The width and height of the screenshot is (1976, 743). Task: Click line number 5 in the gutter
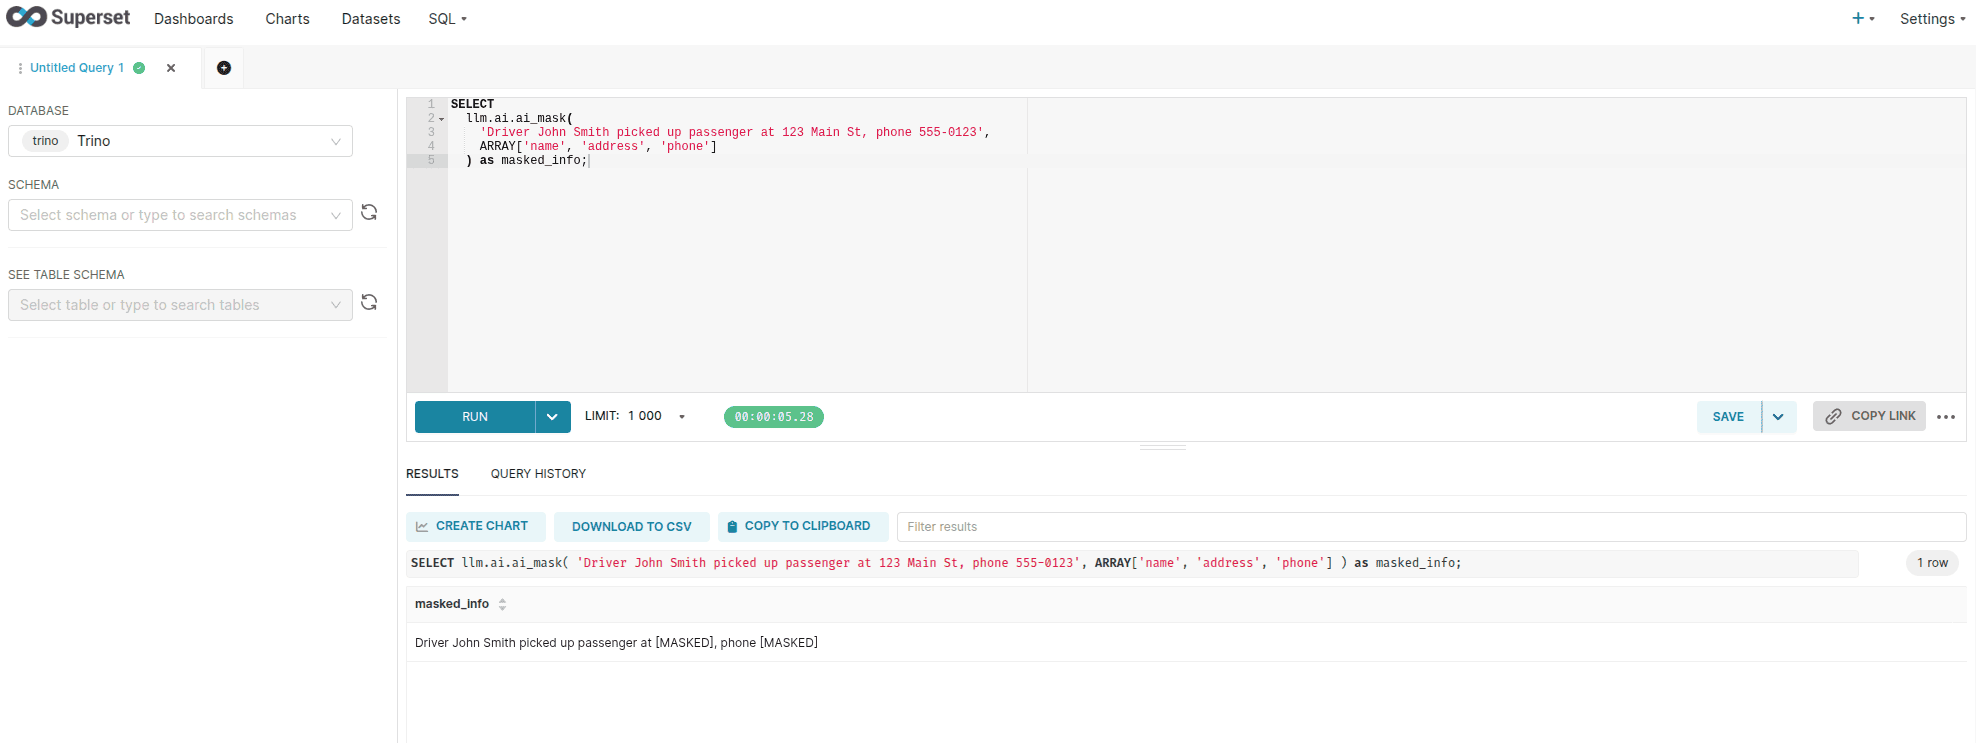click(x=431, y=160)
